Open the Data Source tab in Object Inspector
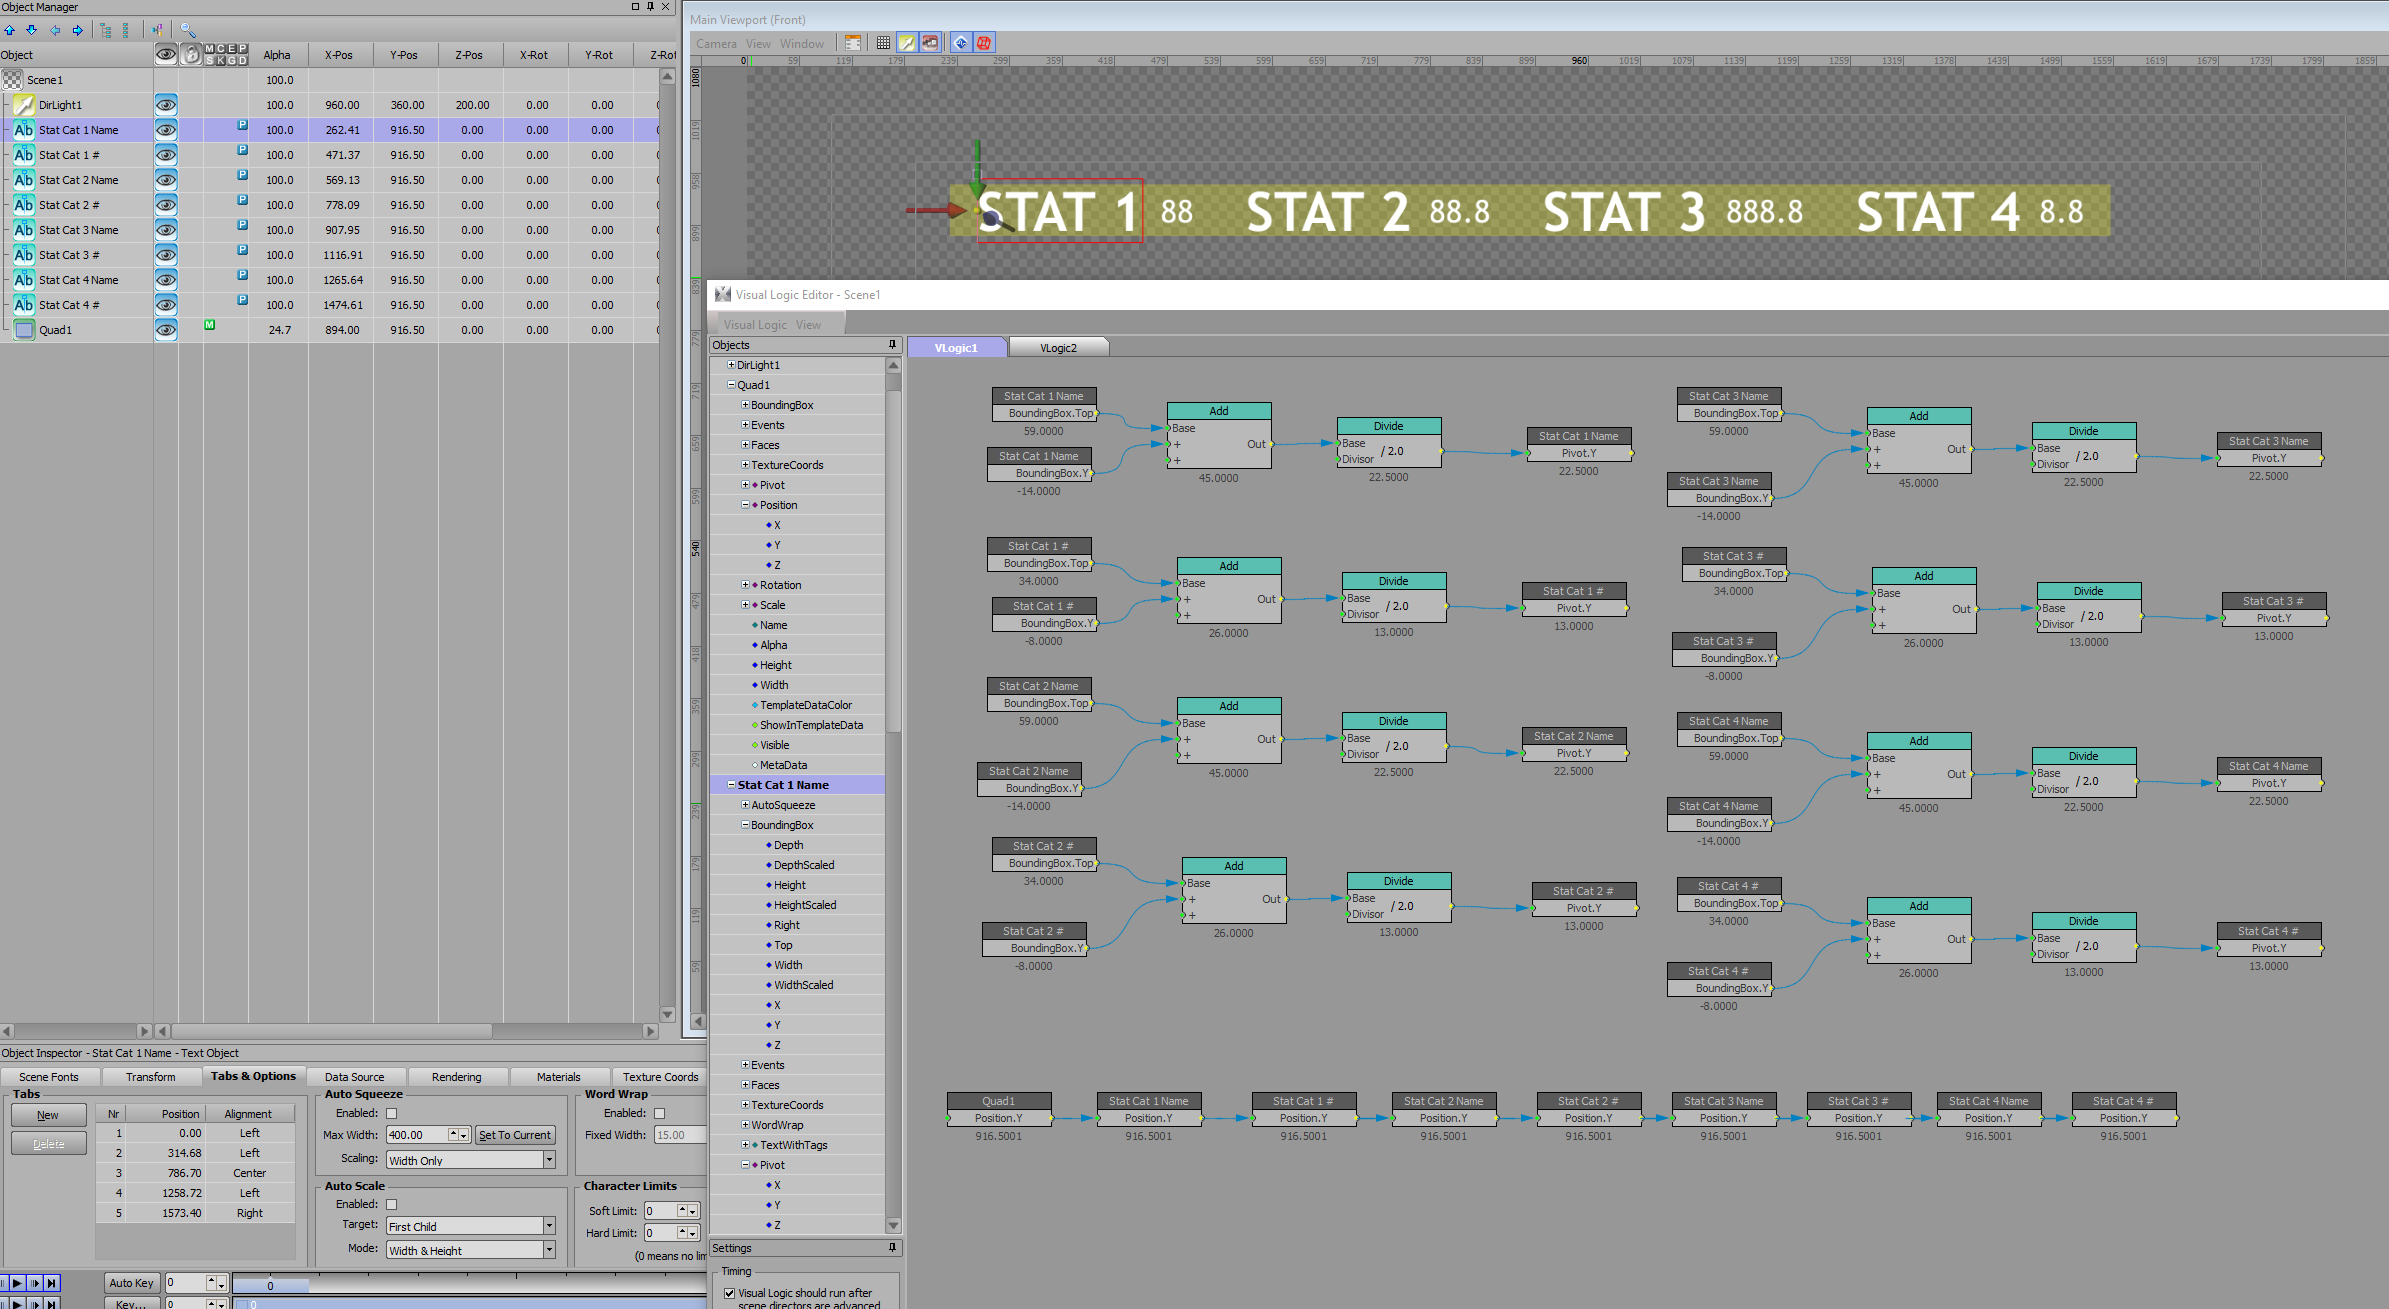Screen dimensions: 2389x1309 pyautogui.click(x=354, y=1077)
